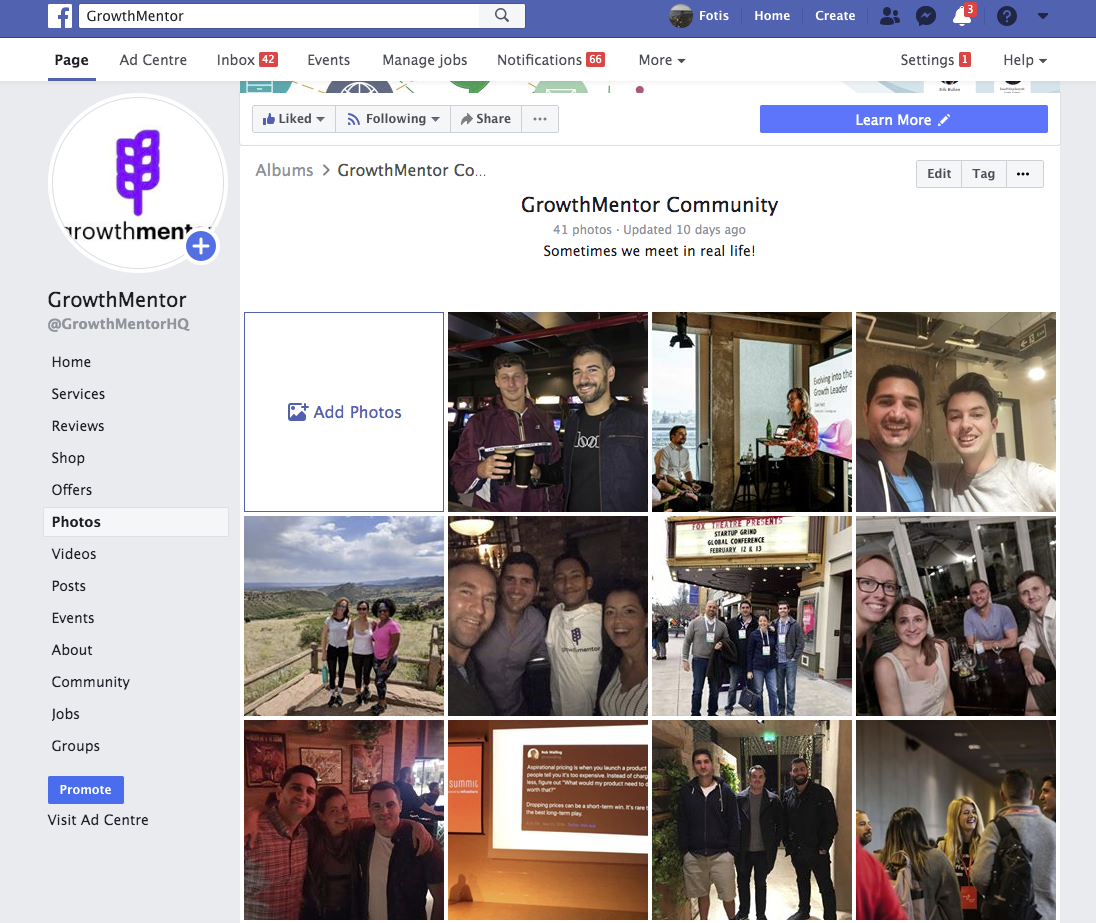The height and width of the screenshot is (923, 1096).
Task: Open selfie of two smiling men
Action: 956,412
